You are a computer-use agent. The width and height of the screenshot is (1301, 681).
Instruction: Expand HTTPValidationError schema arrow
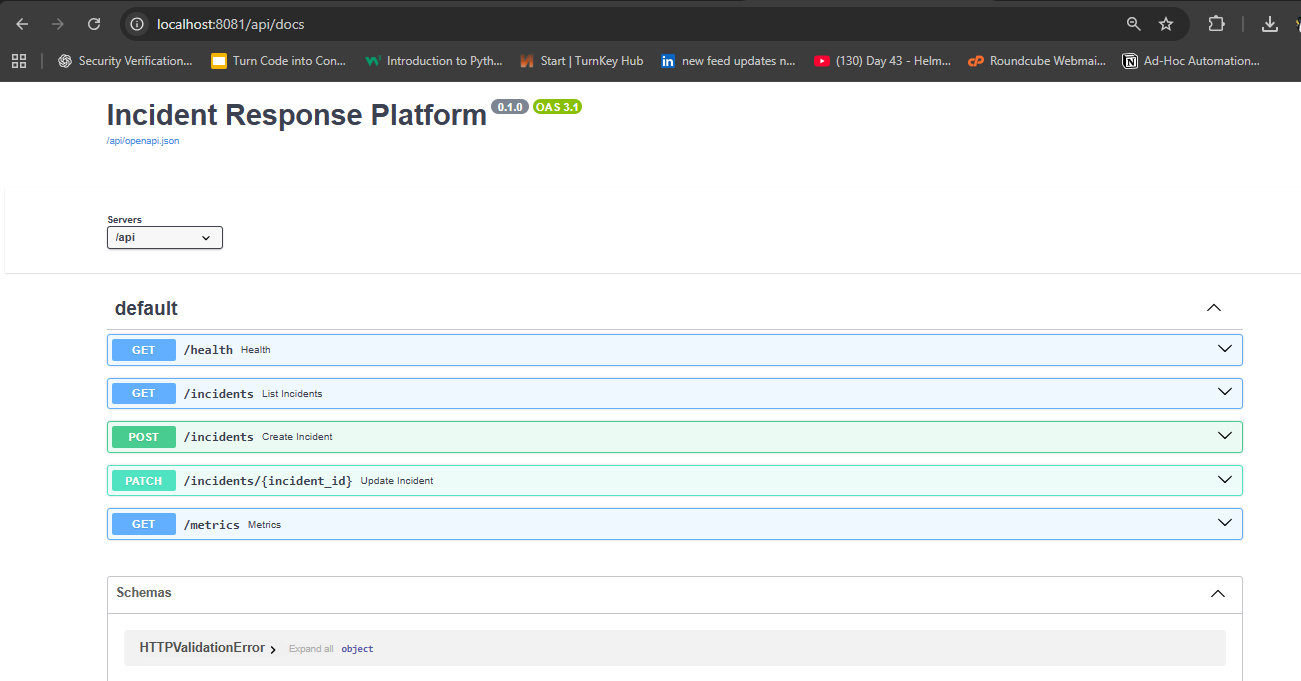(x=273, y=649)
